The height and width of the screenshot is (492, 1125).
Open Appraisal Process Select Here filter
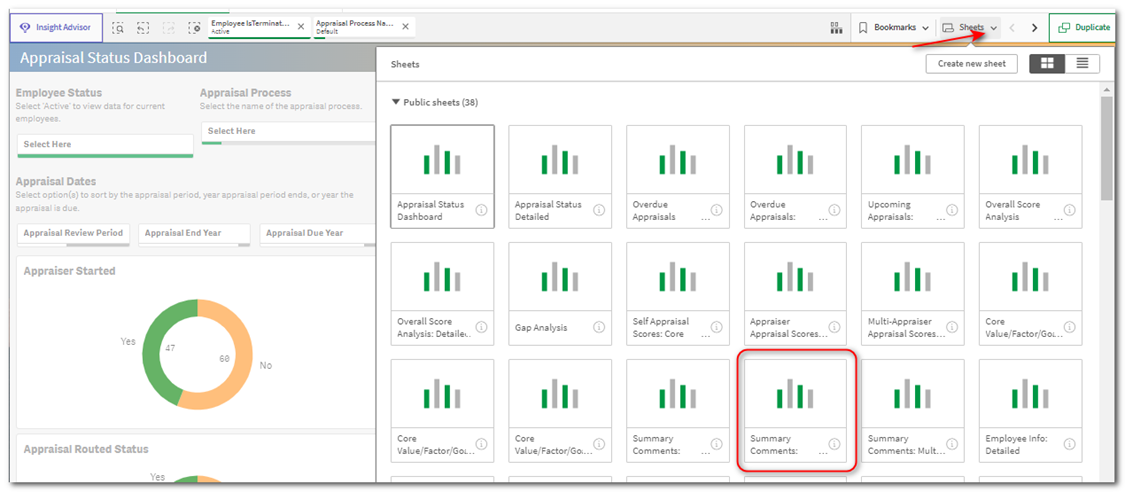288,132
